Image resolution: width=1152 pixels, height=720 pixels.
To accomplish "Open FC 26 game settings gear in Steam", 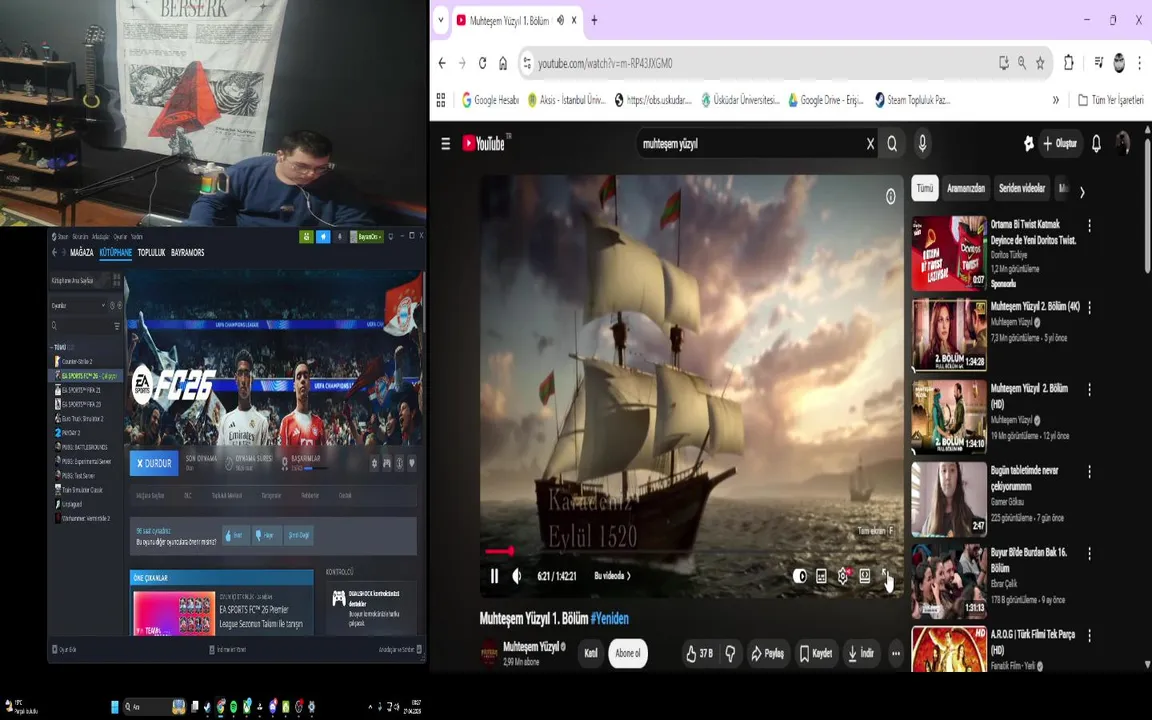I will (374, 464).
